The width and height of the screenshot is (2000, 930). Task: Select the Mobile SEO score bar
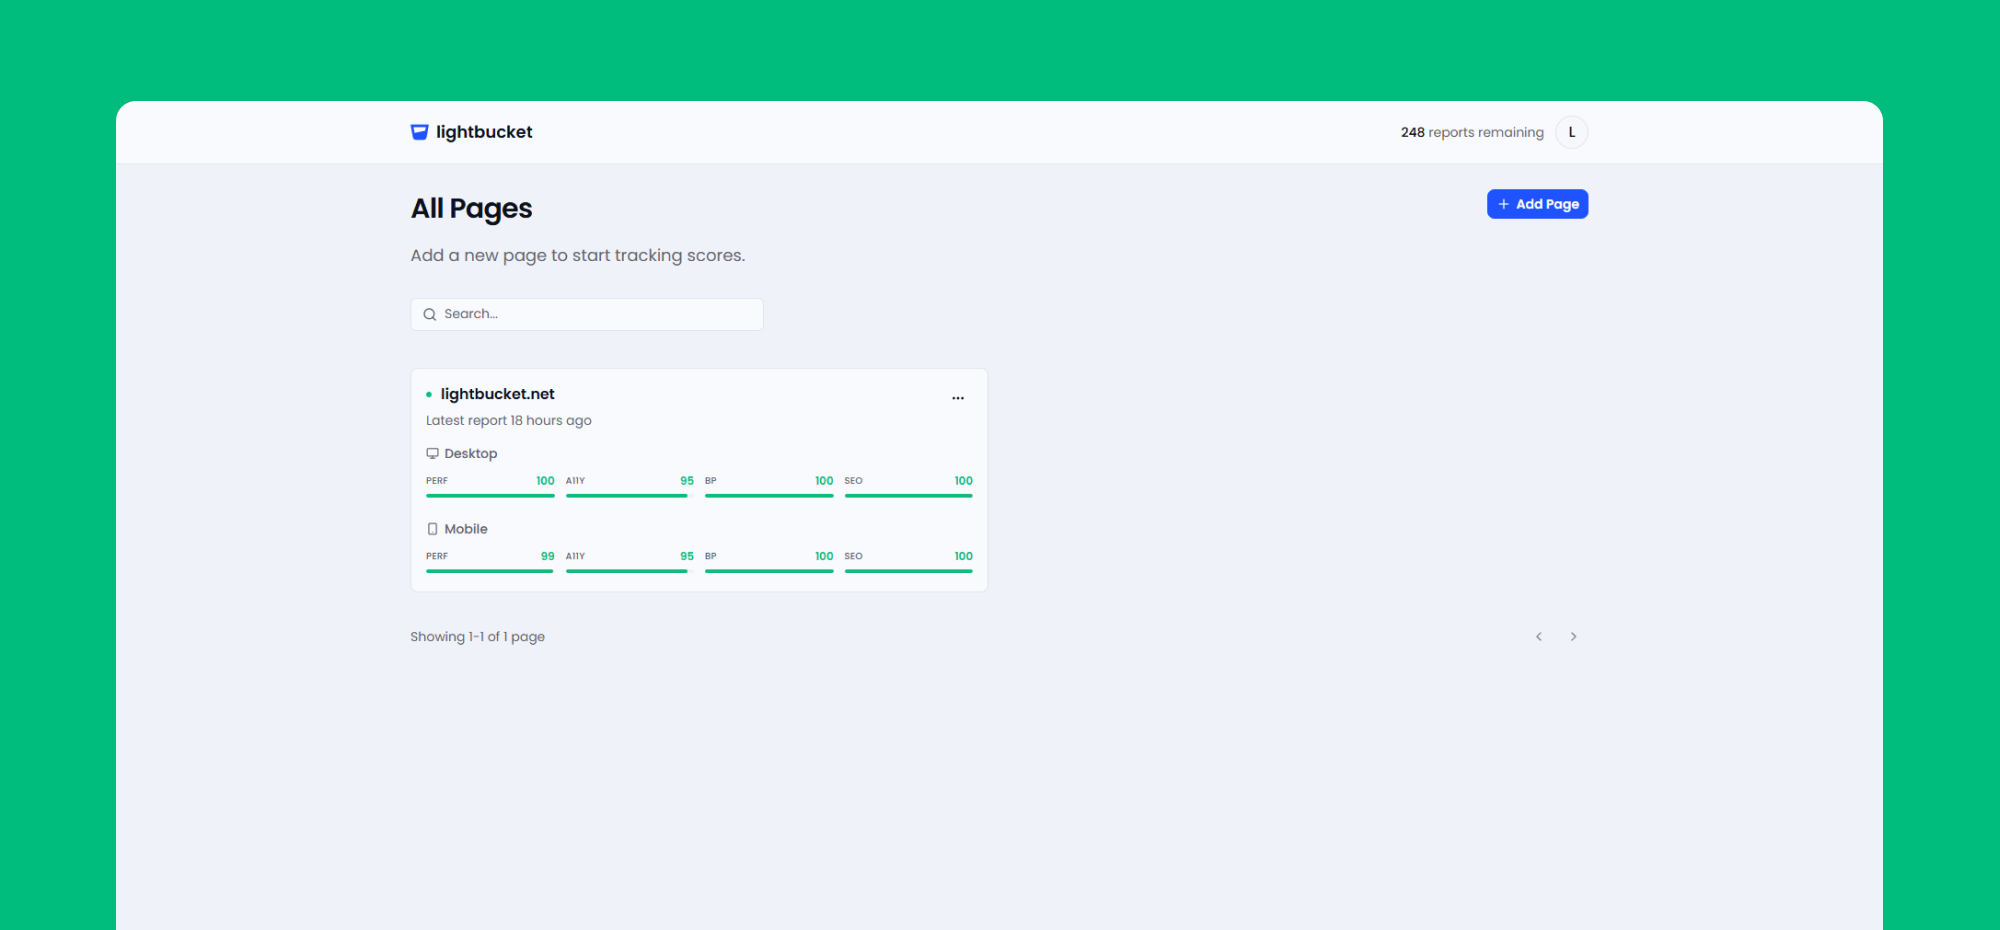[x=908, y=571]
